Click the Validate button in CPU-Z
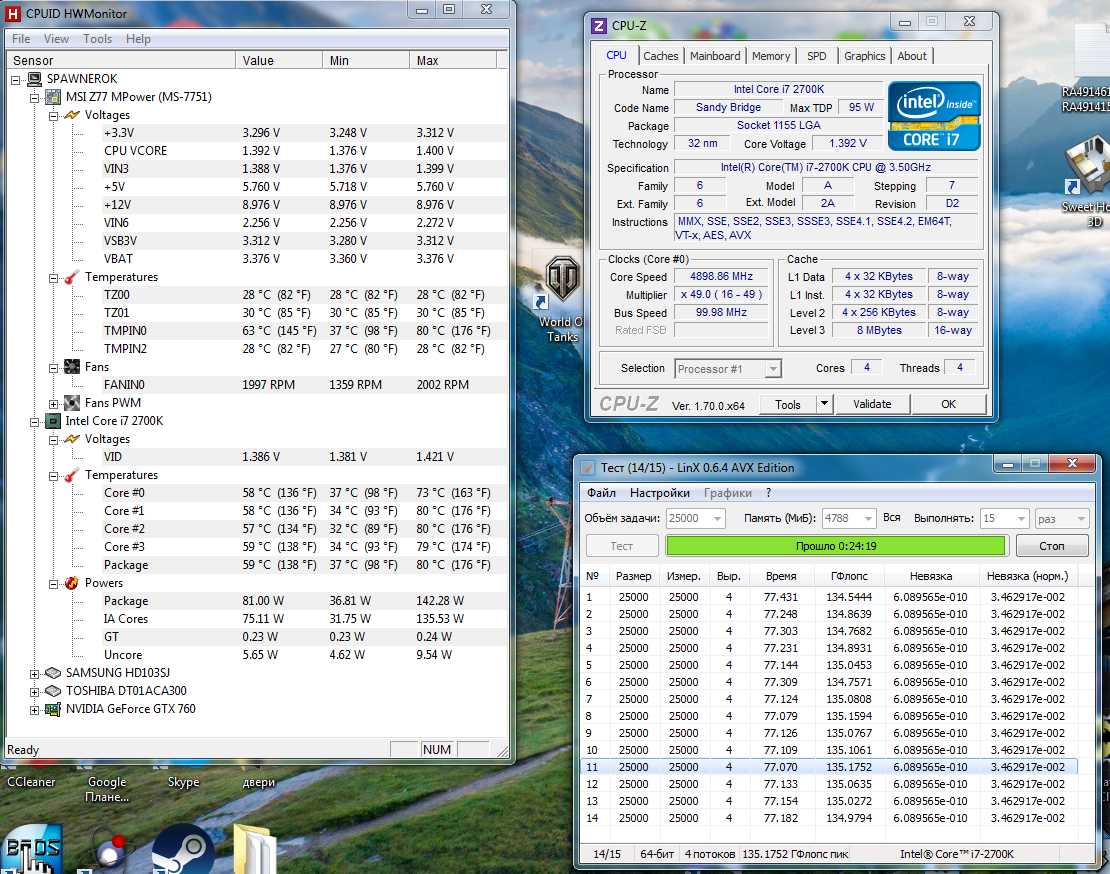This screenshot has width=1110, height=874. (x=871, y=404)
